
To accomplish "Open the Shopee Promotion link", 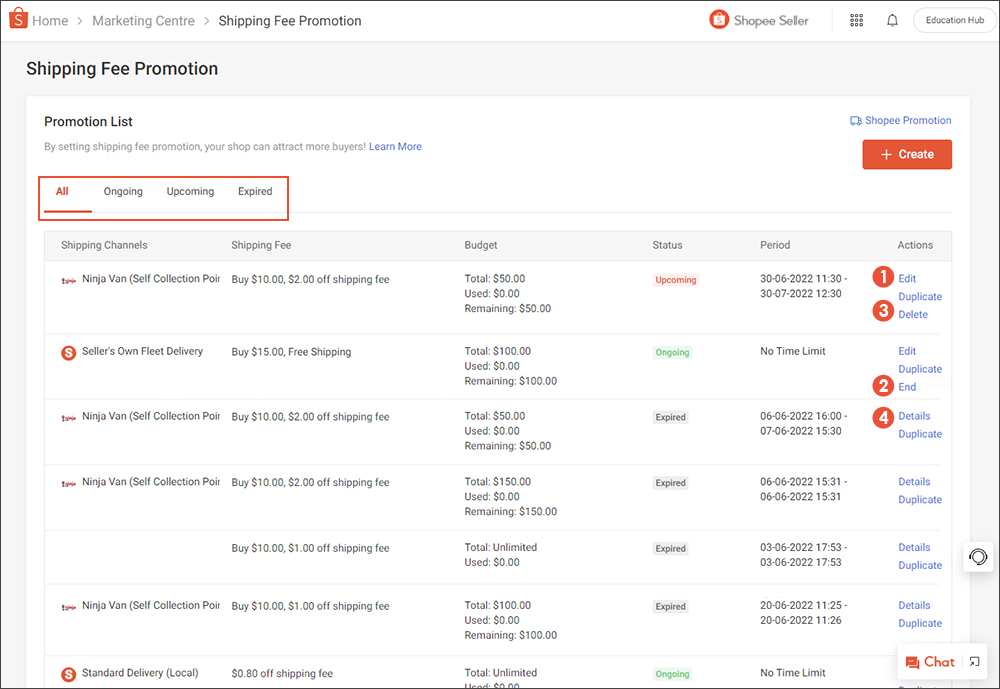I will [901, 120].
